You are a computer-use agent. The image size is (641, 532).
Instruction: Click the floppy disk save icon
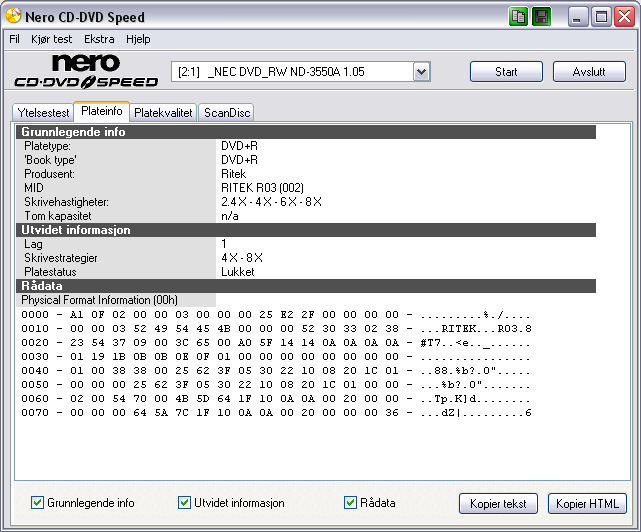pyautogui.click(x=541, y=16)
